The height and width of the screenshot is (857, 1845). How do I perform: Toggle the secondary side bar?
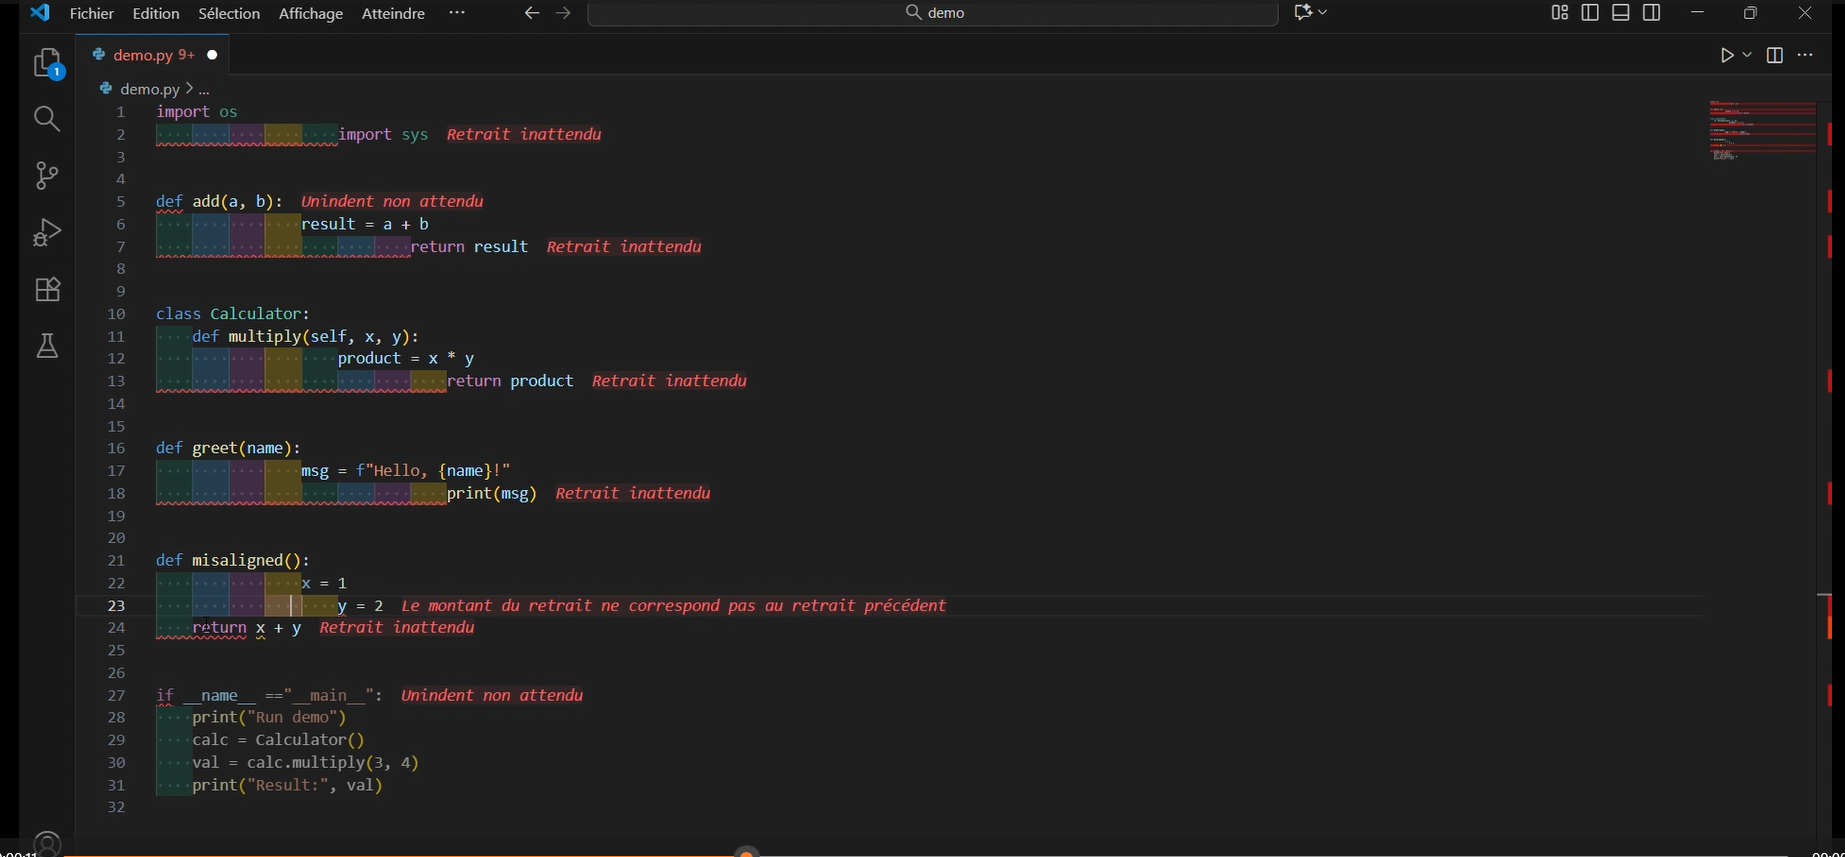click(1652, 13)
